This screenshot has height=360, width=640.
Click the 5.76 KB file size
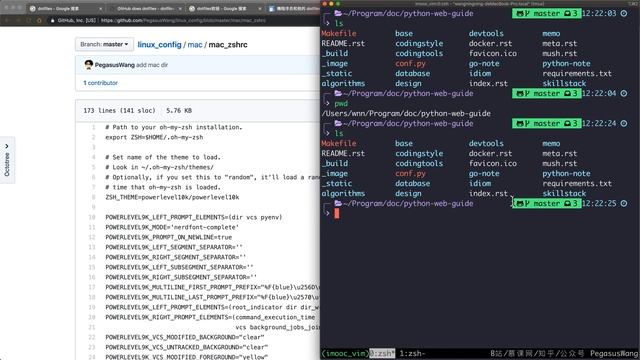pos(179,111)
